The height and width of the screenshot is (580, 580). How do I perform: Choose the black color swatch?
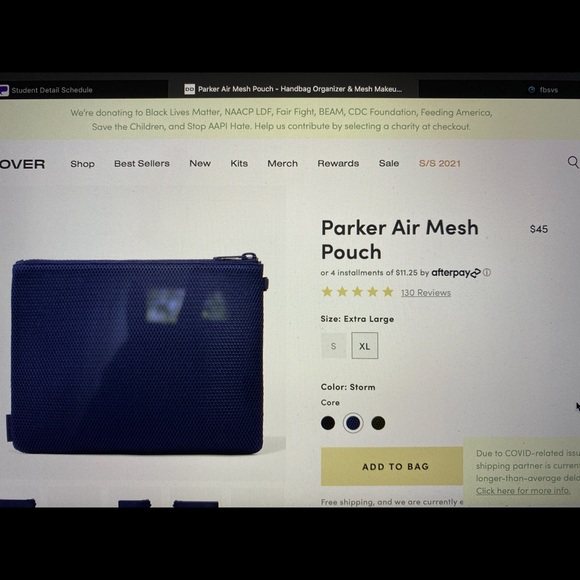tap(328, 423)
